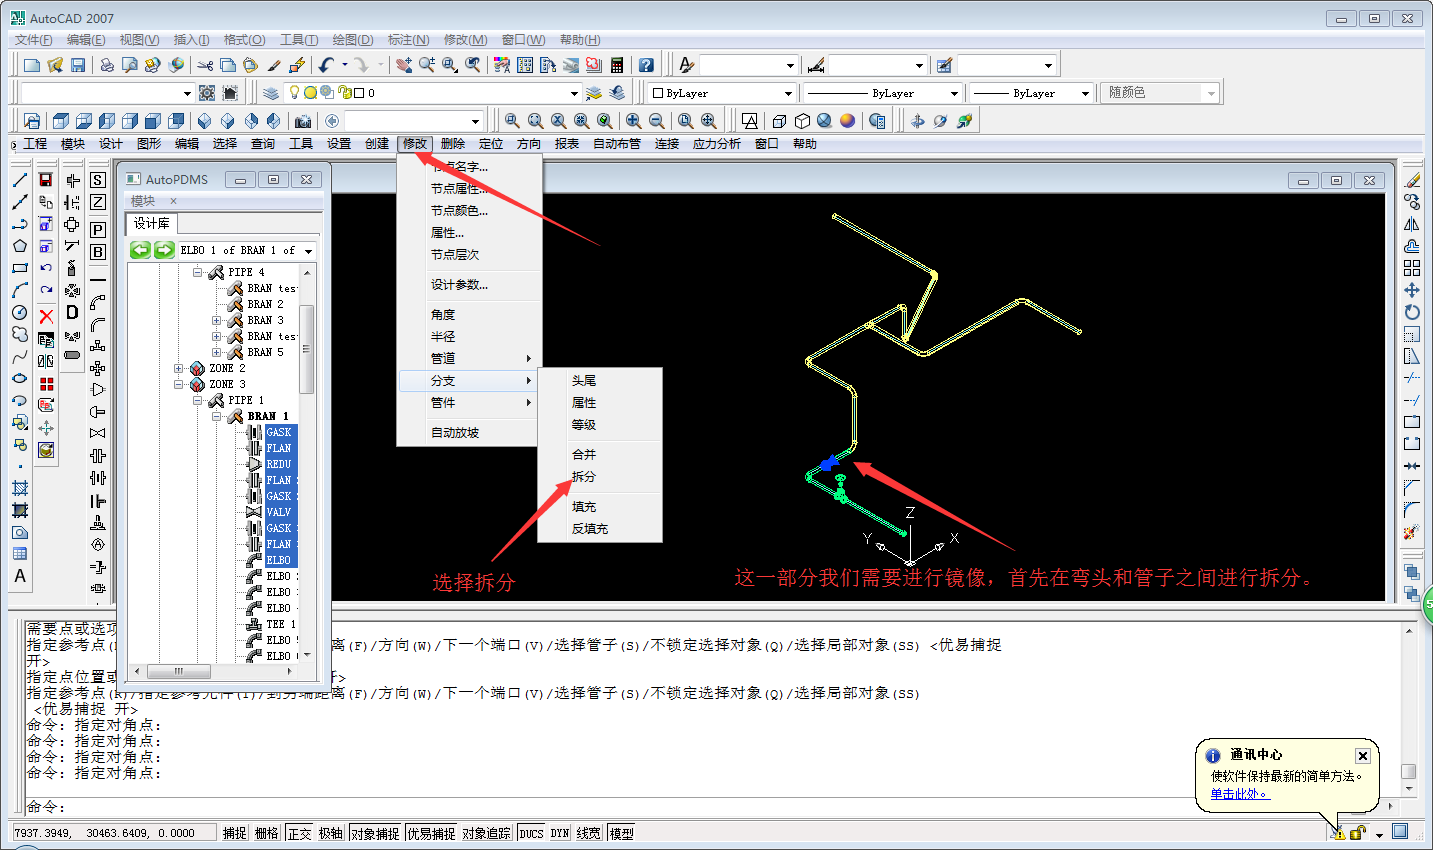This screenshot has width=1433, height=850.
Task: Click the bold D icon
Action: [x=72, y=312]
